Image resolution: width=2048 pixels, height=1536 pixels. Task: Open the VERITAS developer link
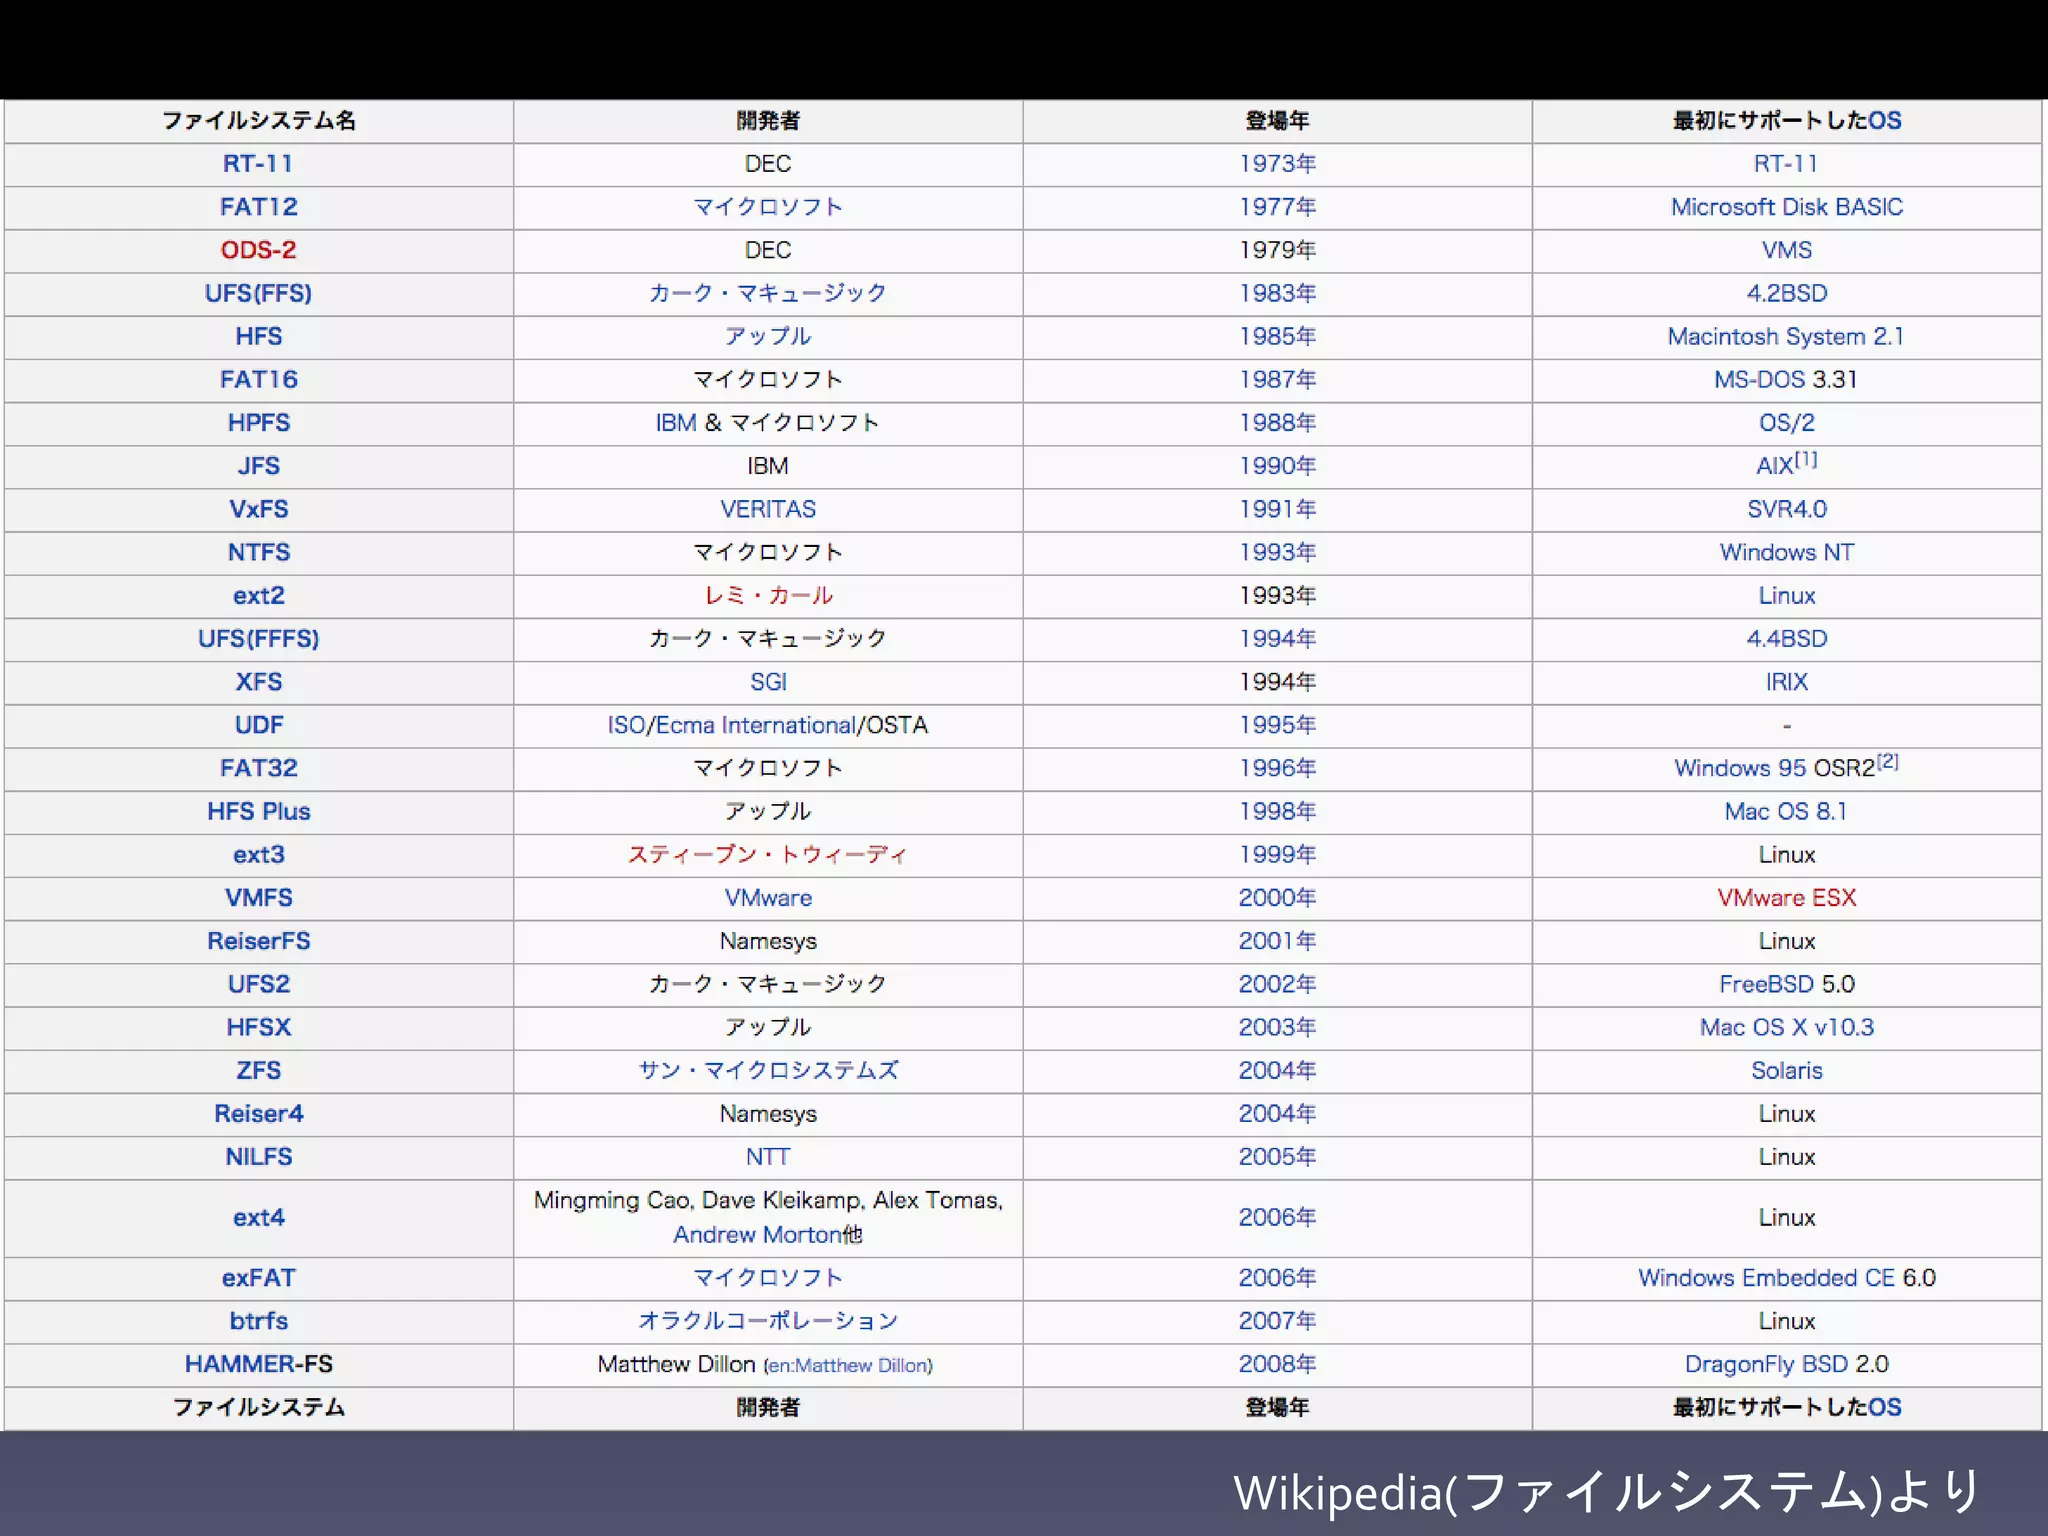coord(767,509)
